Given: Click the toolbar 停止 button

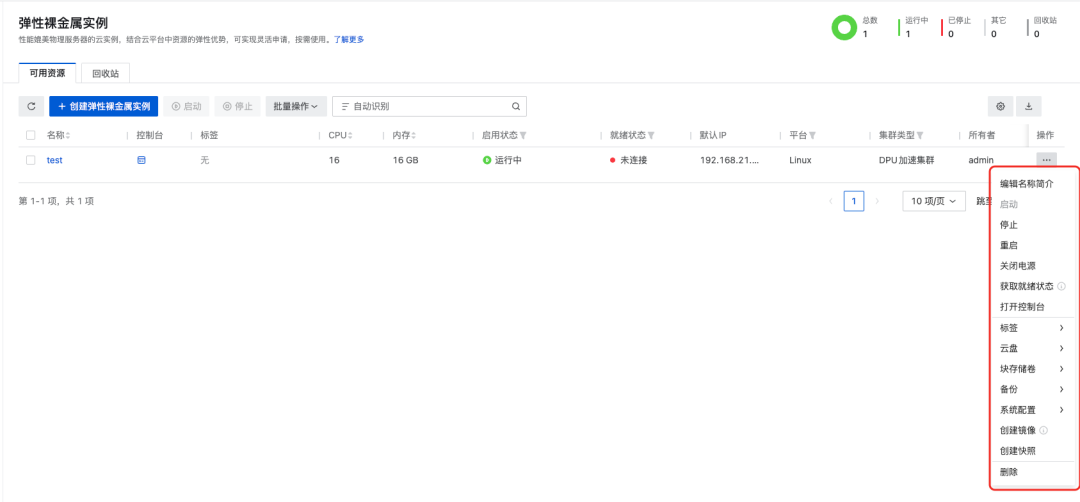Looking at the screenshot, I should pos(238,107).
